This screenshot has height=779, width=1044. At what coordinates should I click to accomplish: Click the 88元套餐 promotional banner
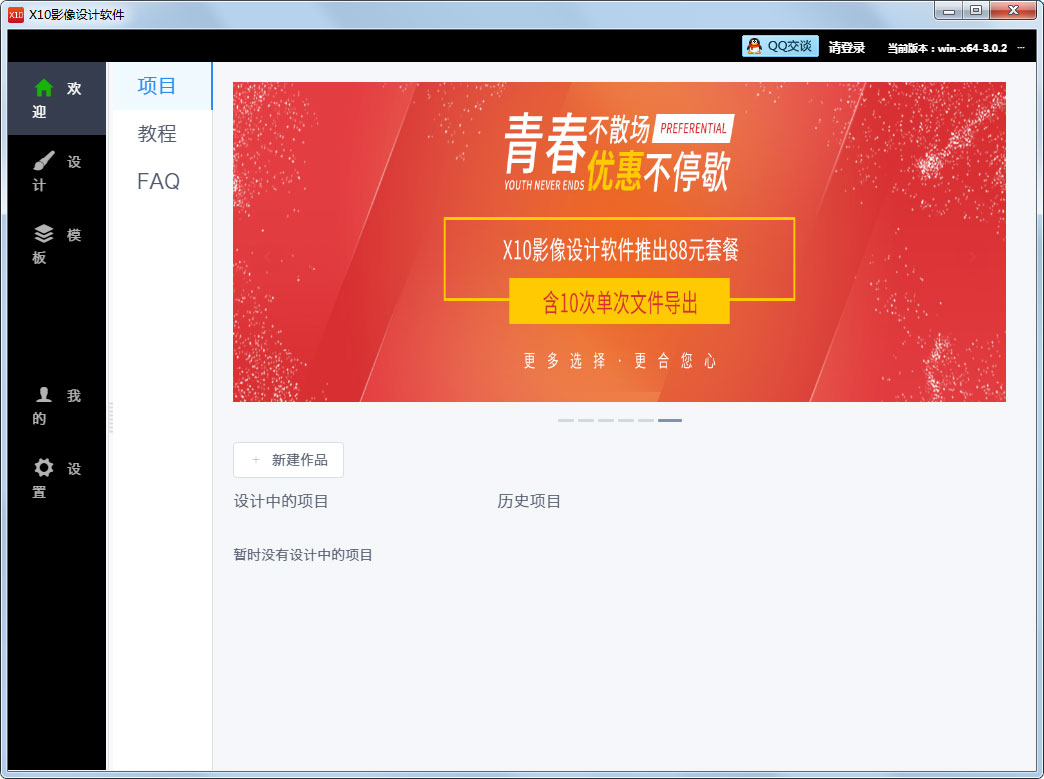[x=619, y=242]
